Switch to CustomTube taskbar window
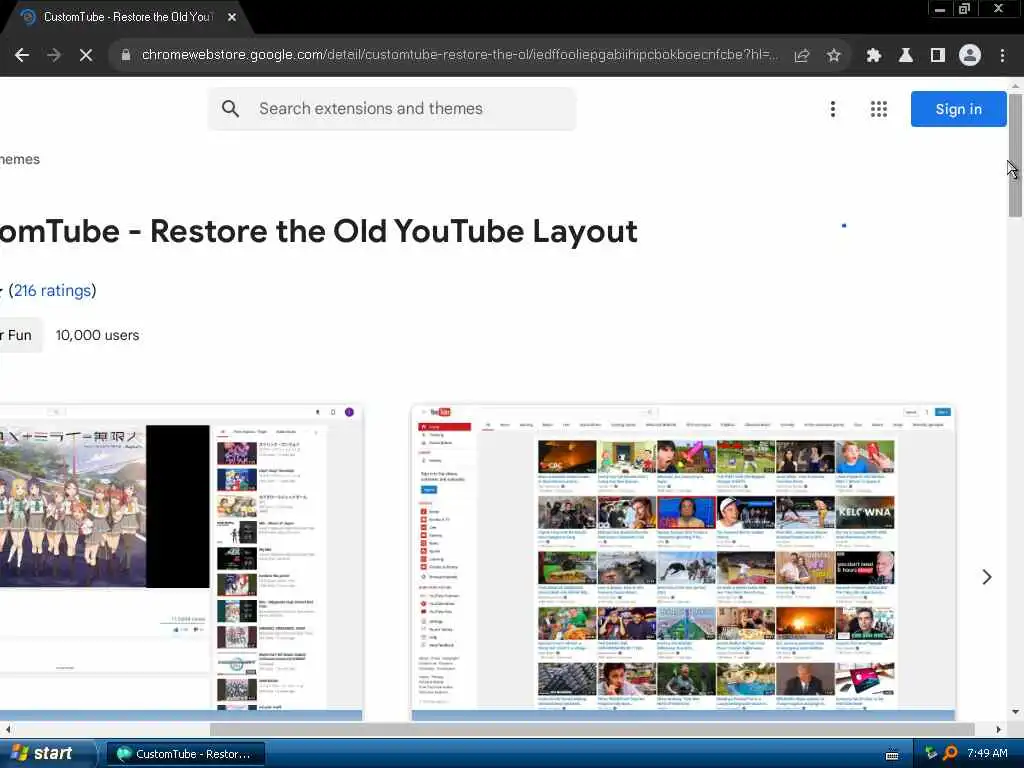The image size is (1024, 768). 185,754
